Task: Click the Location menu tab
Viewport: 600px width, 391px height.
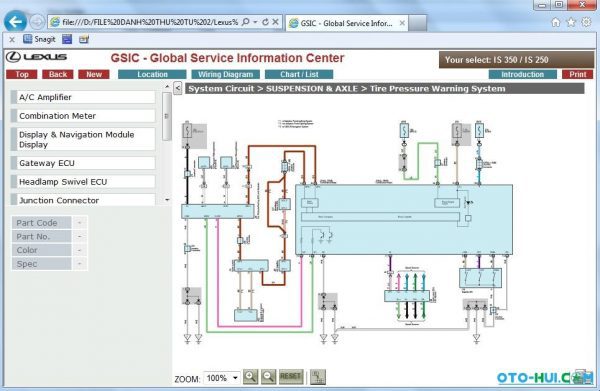Action: pos(152,74)
